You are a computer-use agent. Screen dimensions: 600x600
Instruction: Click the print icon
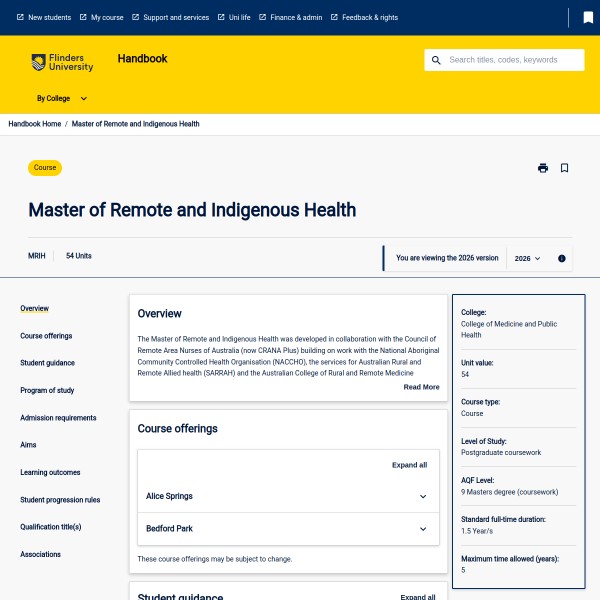543,168
